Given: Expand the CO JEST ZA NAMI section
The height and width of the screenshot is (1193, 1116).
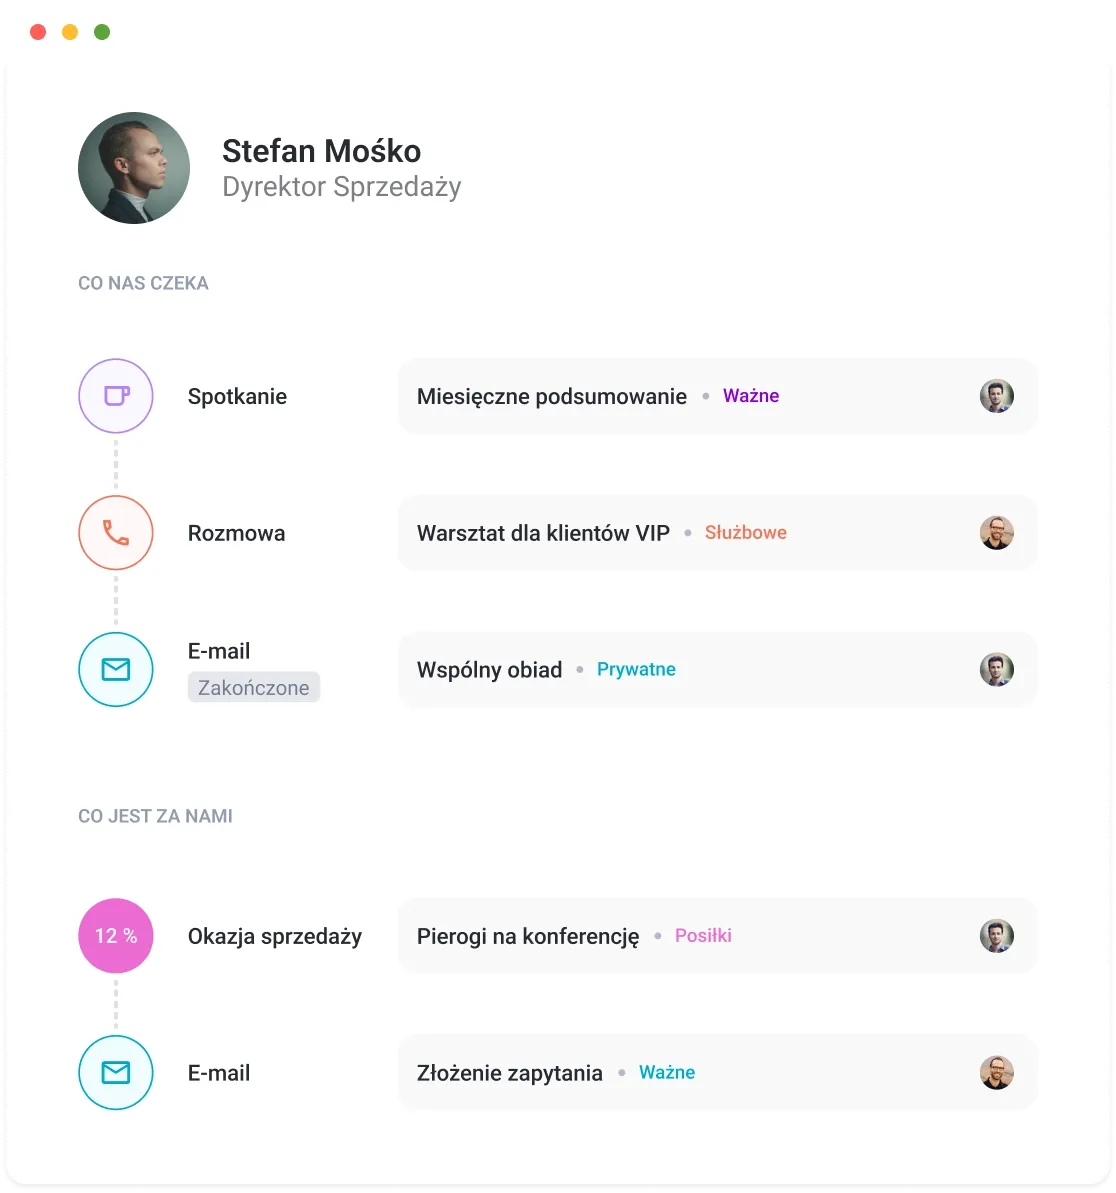Looking at the screenshot, I should click(x=155, y=816).
